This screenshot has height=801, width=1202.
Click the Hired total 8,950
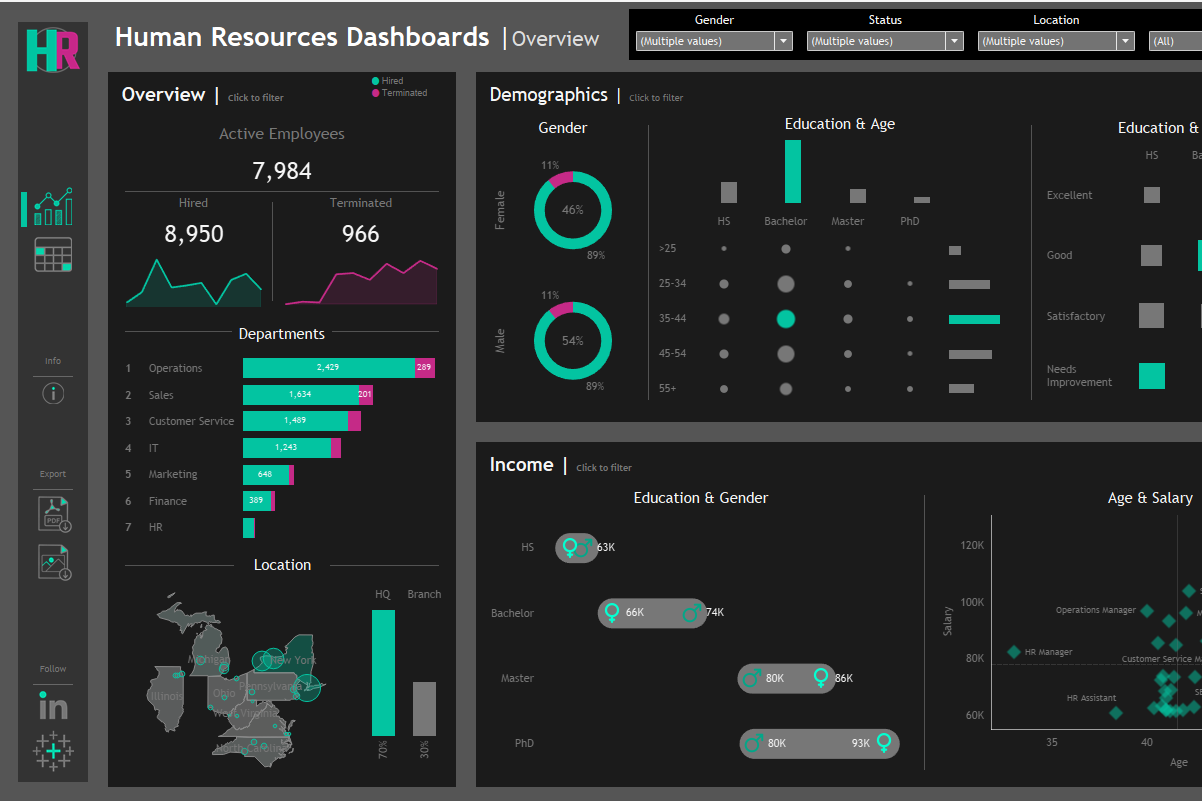[x=194, y=234]
